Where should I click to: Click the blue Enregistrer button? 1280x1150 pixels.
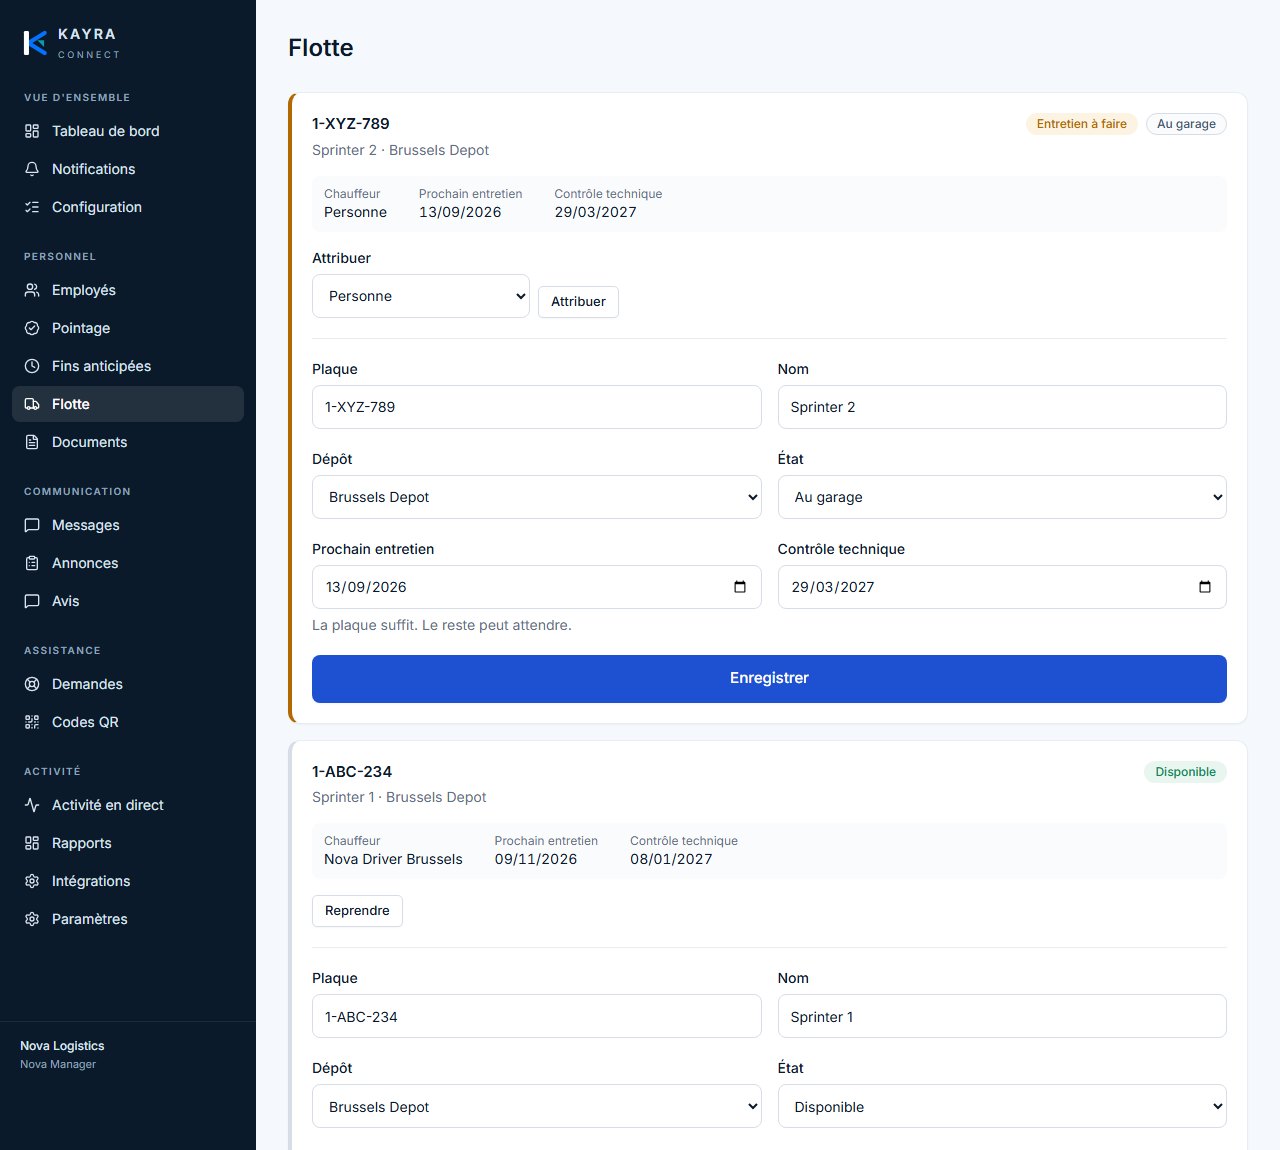(x=769, y=679)
